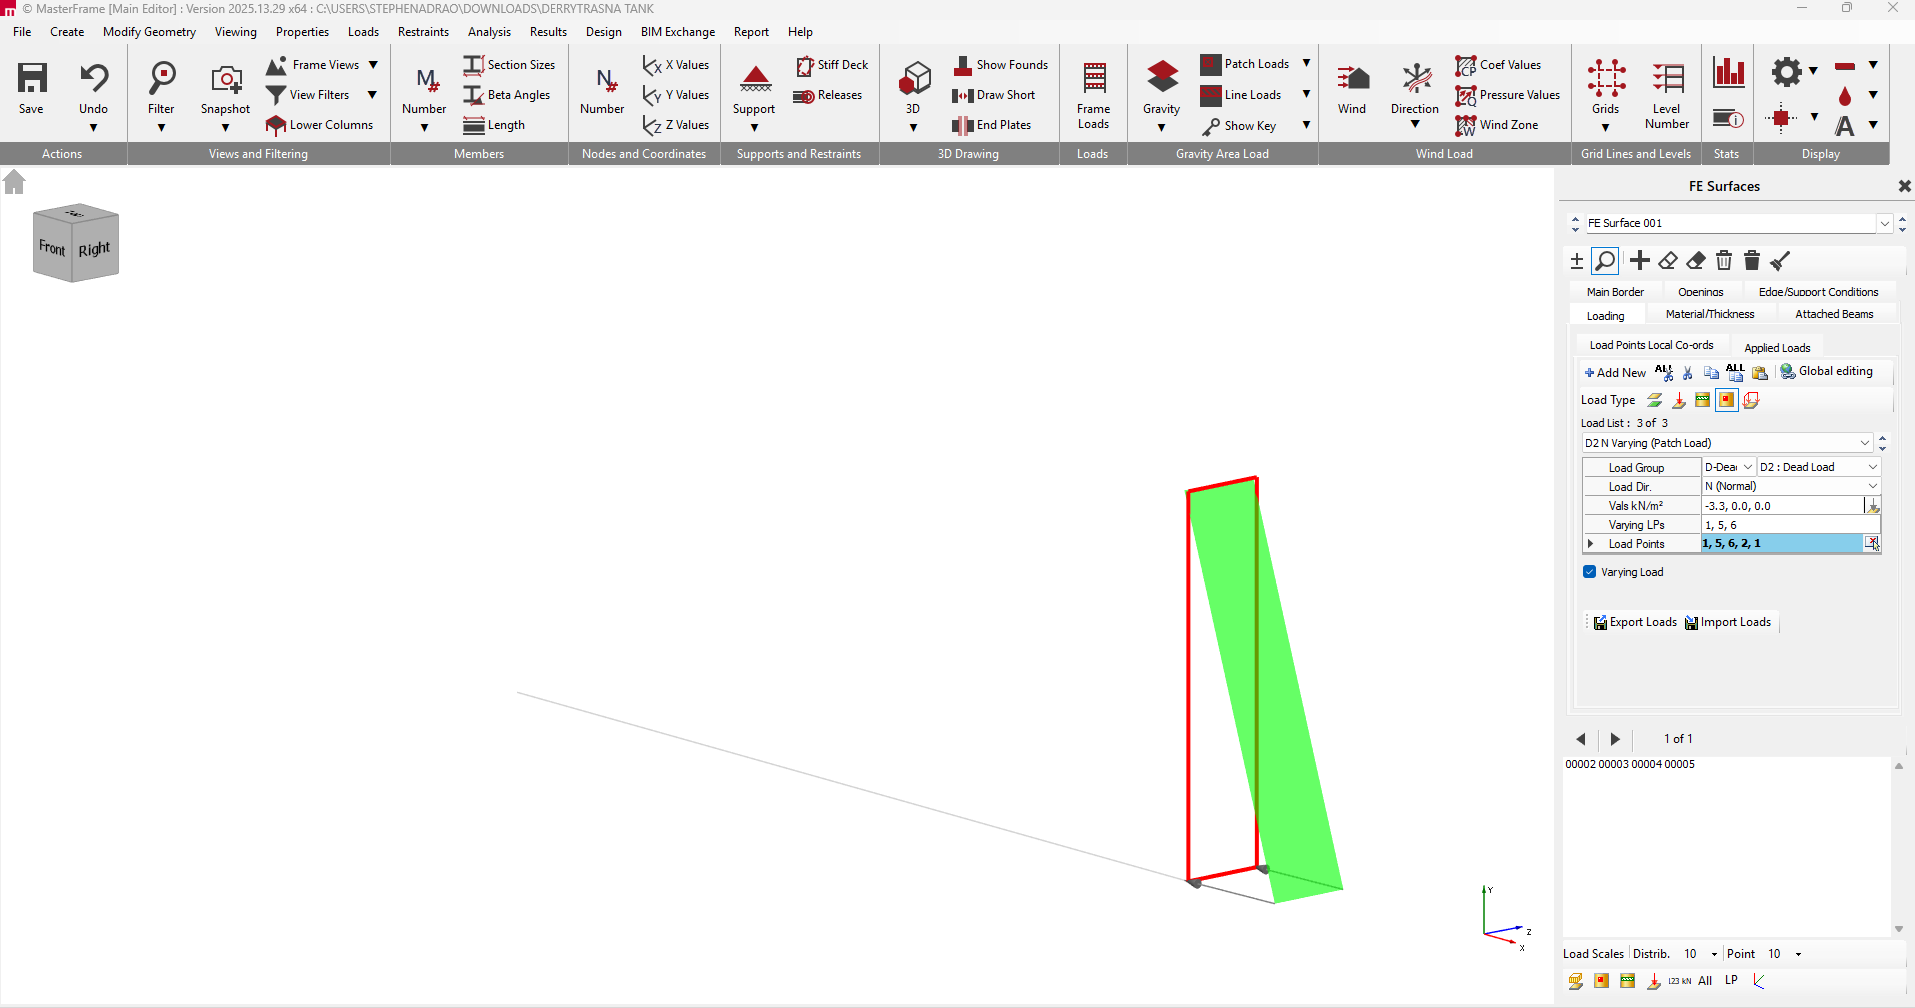Click the magnifier icon in FE Surfaces
Viewport: 1915px width, 1008px height.
pos(1605,261)
